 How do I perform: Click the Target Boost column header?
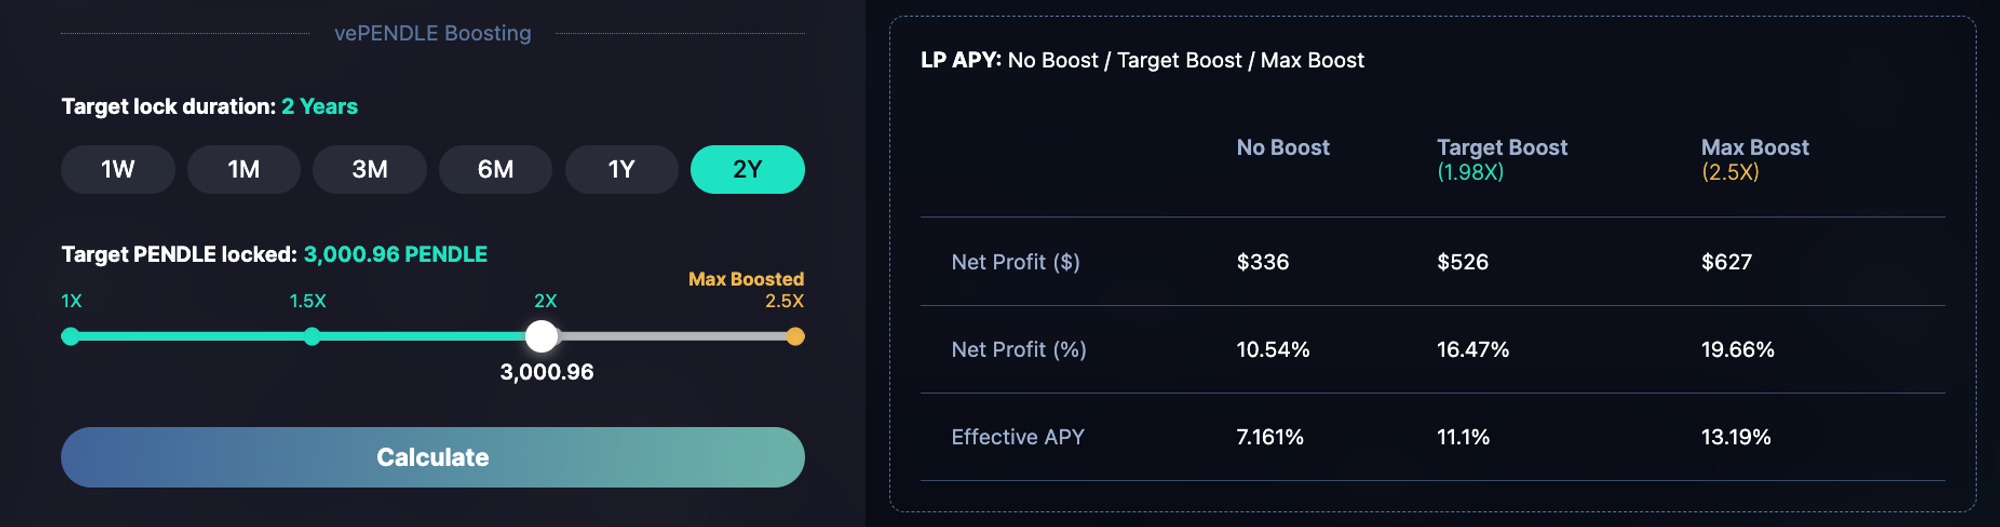pyautogui.click(x=1502, y=148)
